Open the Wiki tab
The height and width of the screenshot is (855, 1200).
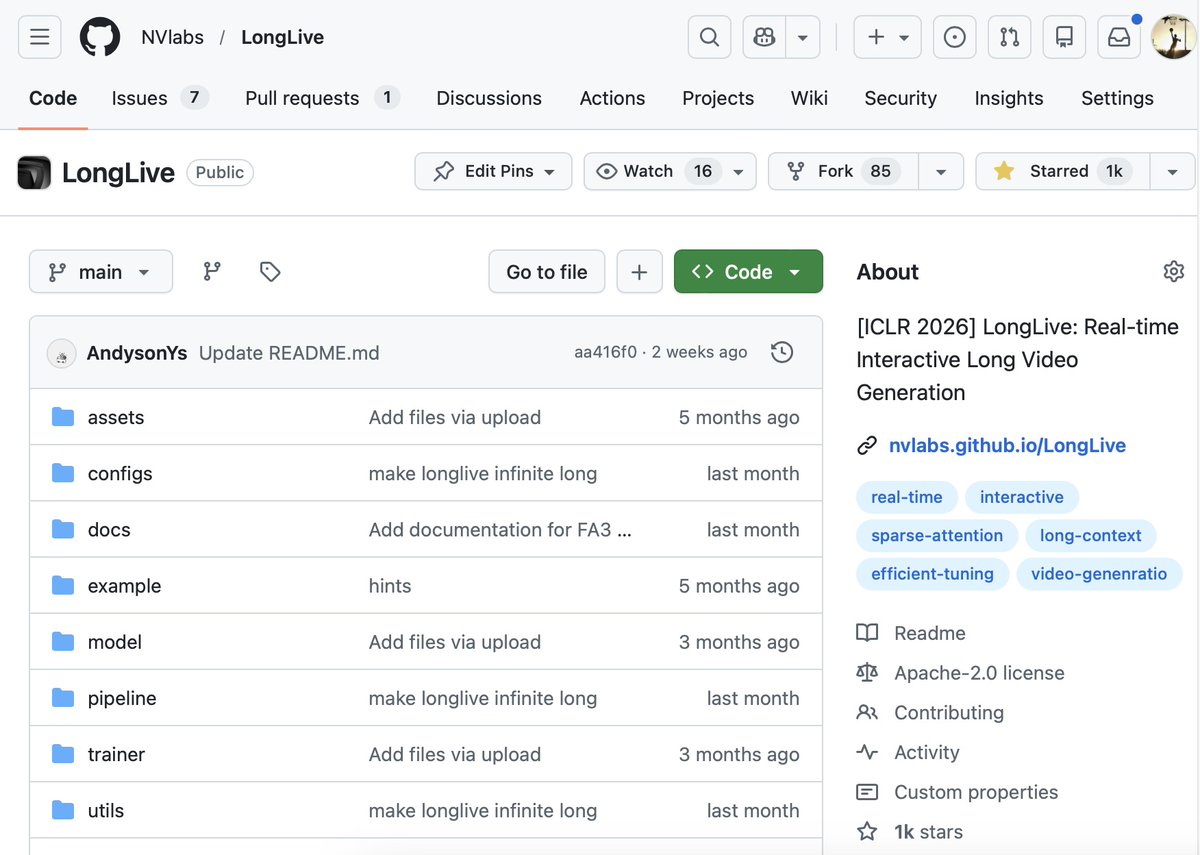(809, 98)
